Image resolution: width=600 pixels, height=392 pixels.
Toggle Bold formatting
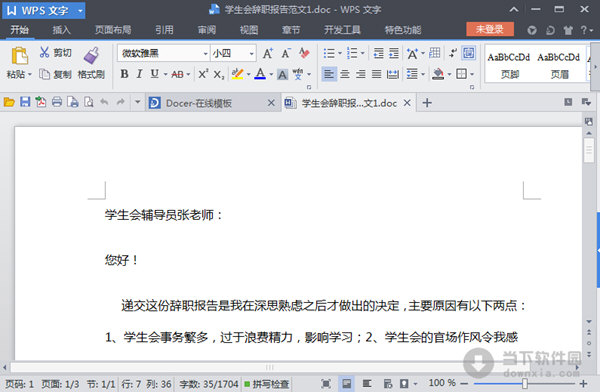[x=124, y=74]
